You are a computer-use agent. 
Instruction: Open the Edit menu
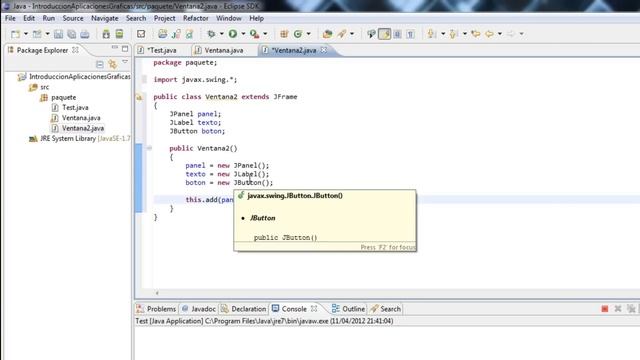coord(29,18)
